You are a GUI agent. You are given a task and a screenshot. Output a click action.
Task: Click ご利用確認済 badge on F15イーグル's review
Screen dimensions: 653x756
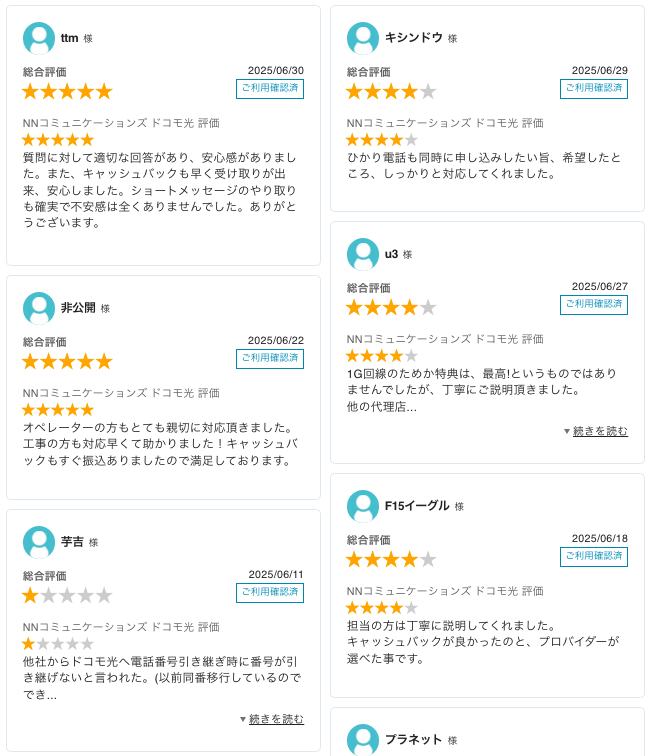pyautogui.click(x=594, y=557)
